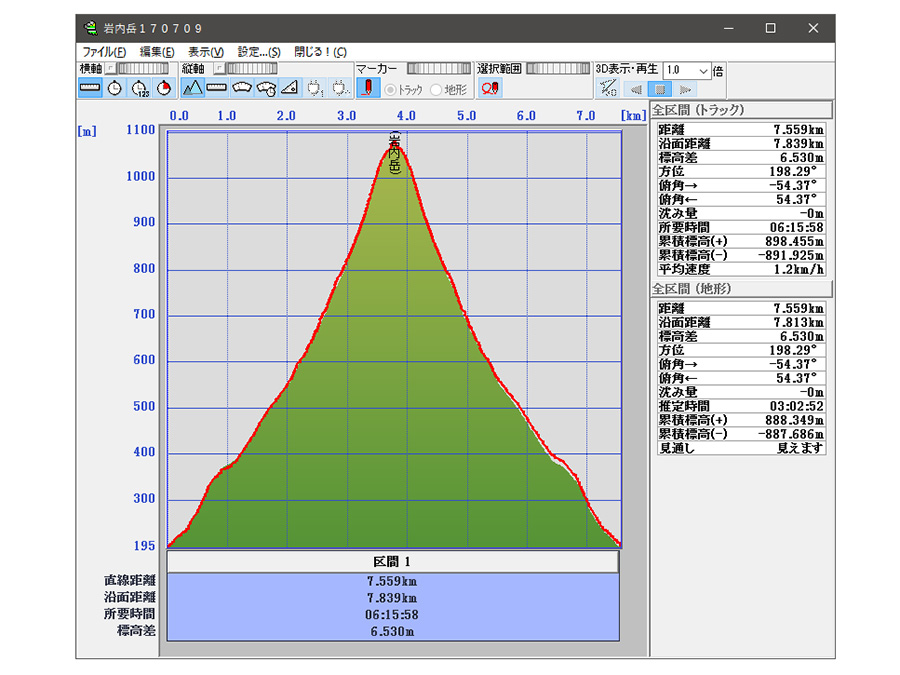The height and width of the screenshot is (675, 900).
Task: Toggle the small button beside 横軸
Action: coord(111,68)
